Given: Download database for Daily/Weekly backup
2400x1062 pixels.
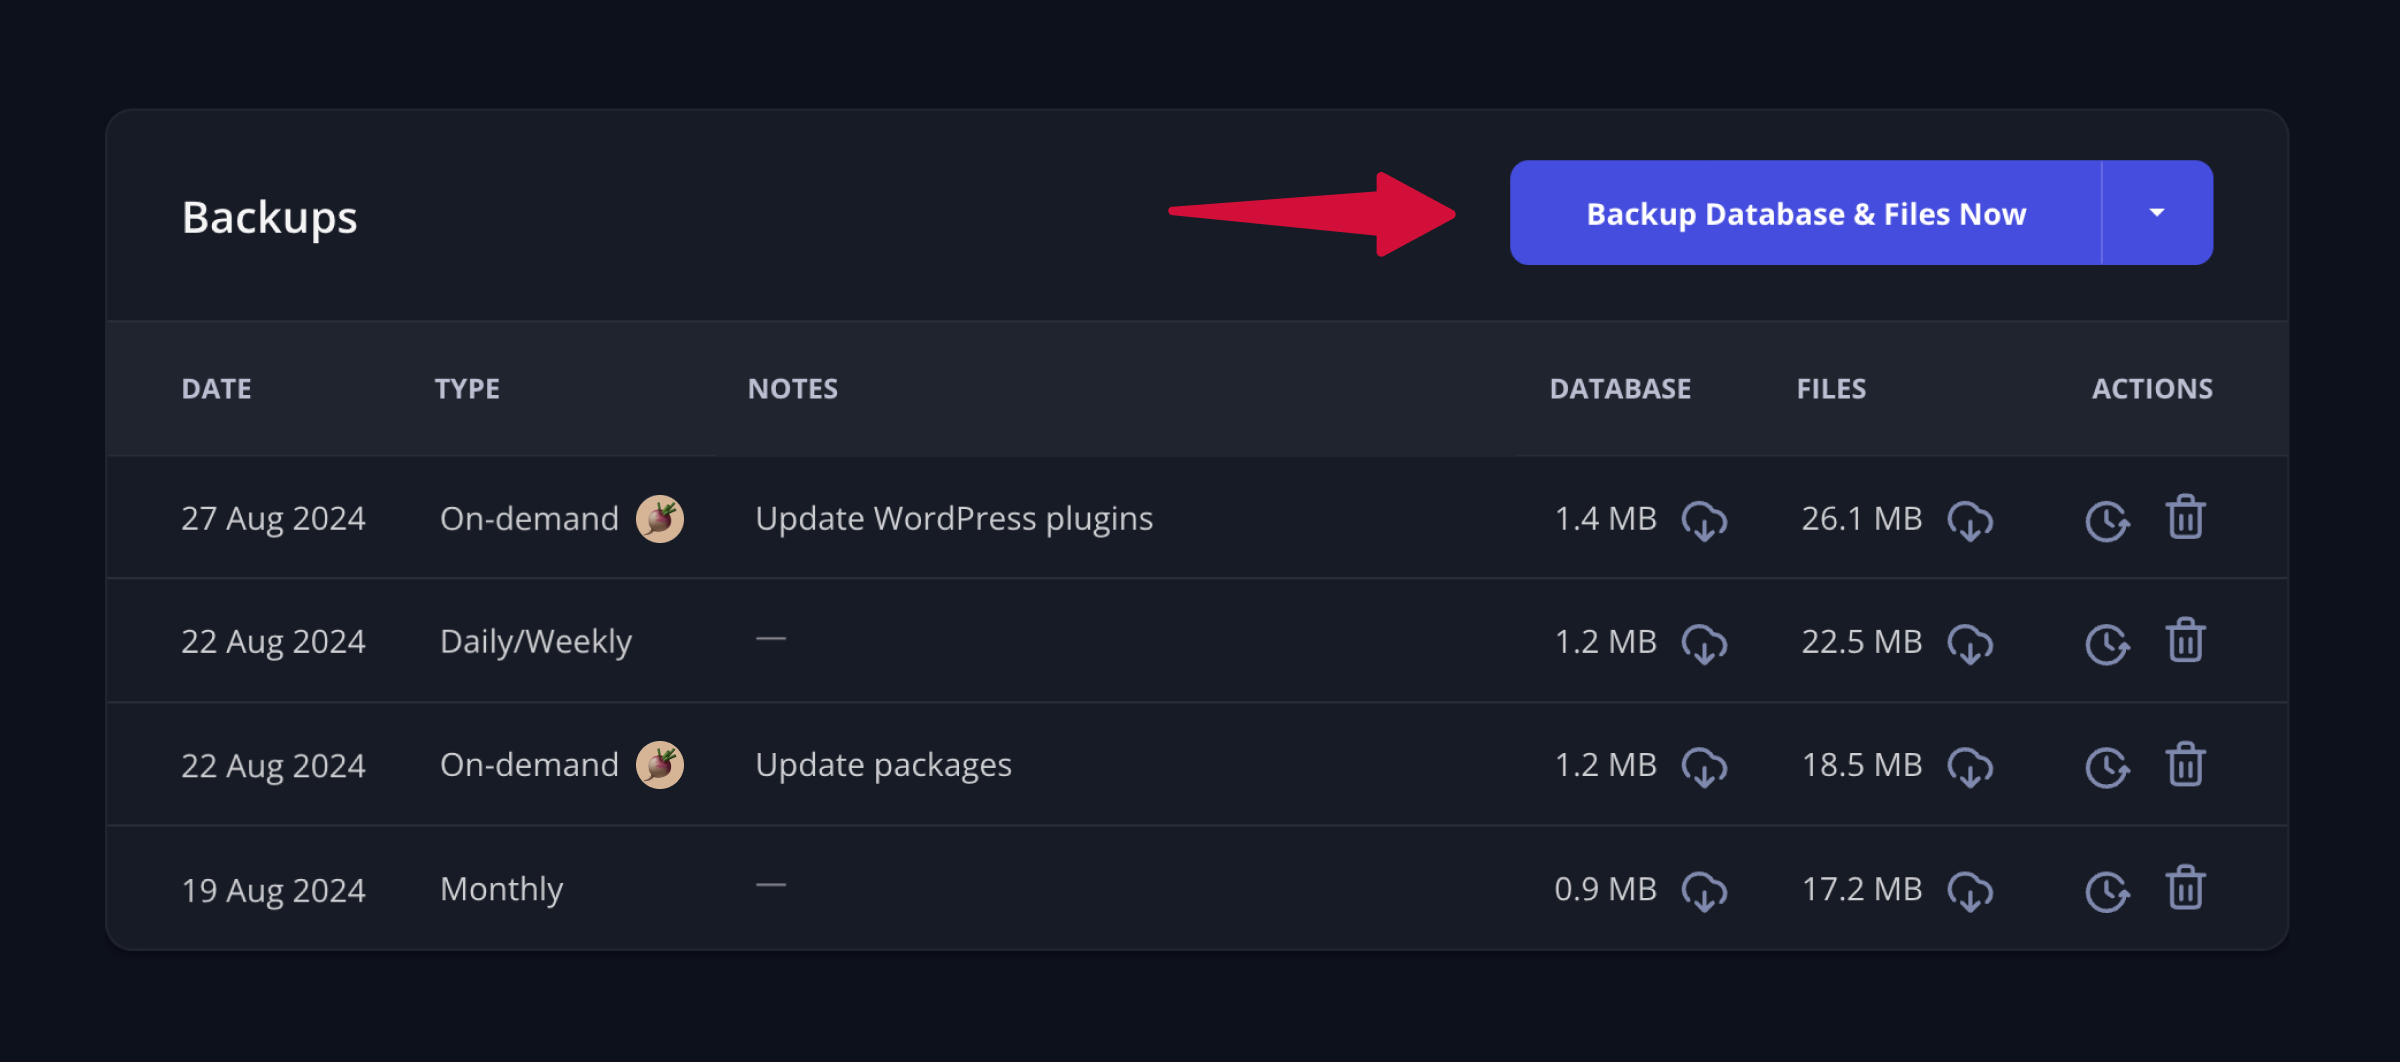Looking at the screenshot, I should pyautogui.click(x=1704, y=644).
